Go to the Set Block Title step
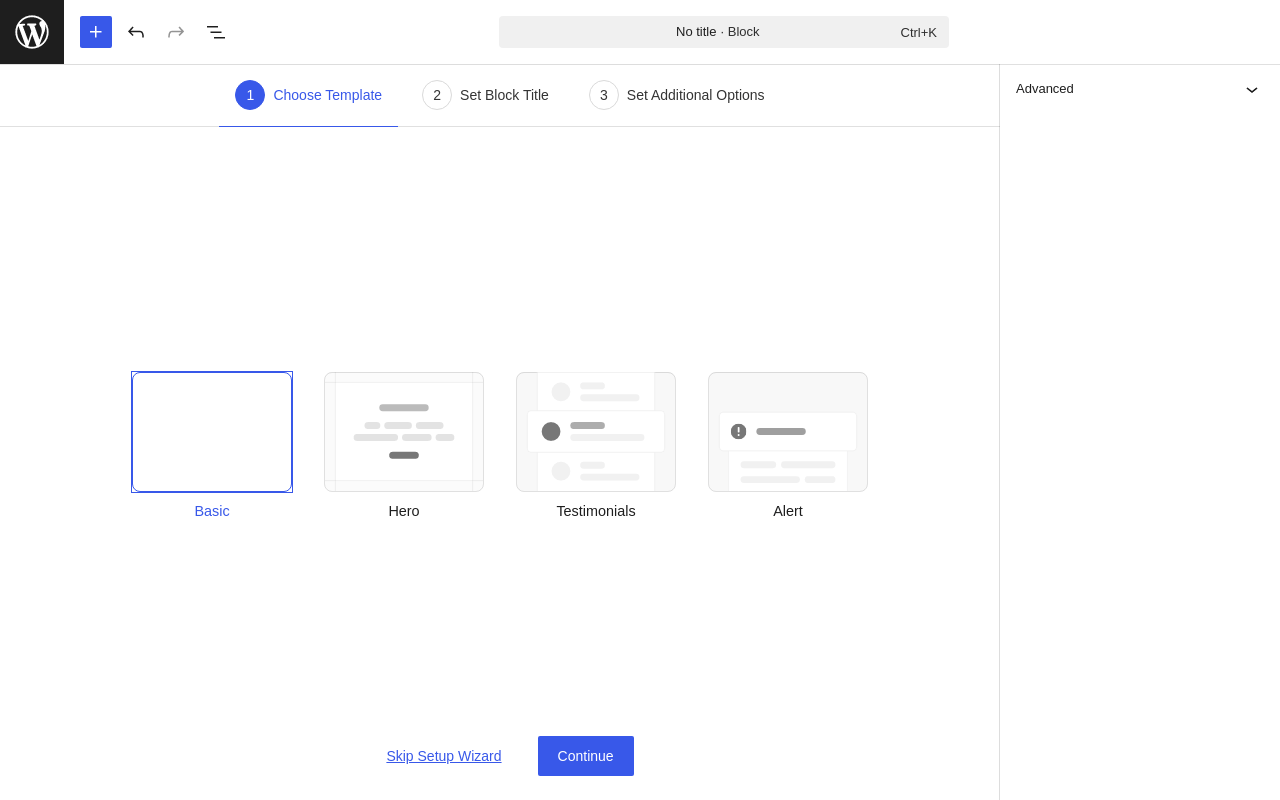Screen dimensions: 1280x800 click(485, 95)
